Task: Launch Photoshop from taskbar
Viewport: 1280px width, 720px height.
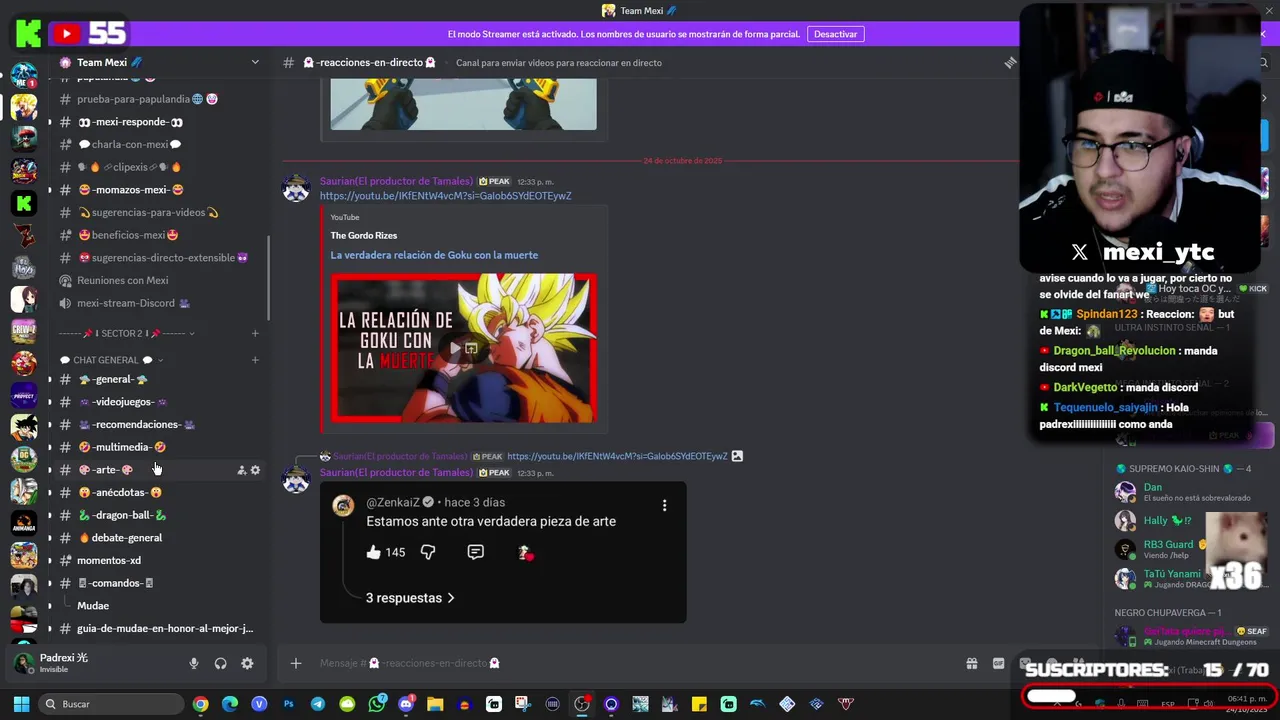Action: tap(289, 704)
